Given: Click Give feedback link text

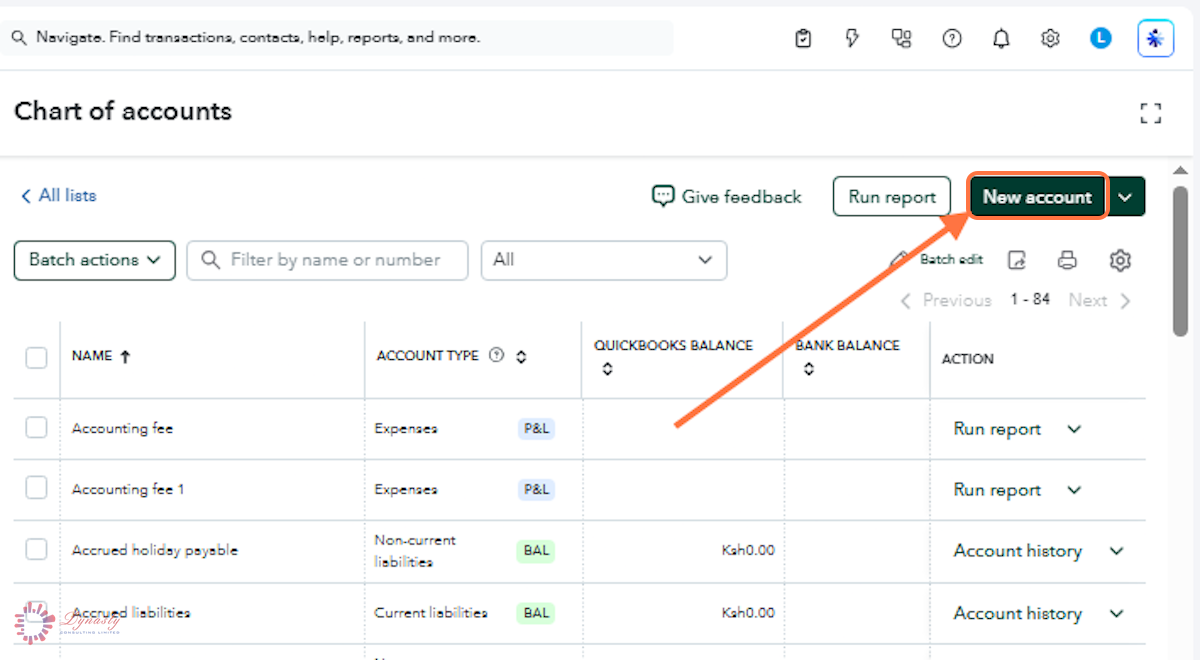Looking at the screenshot, I should point(741,197).
